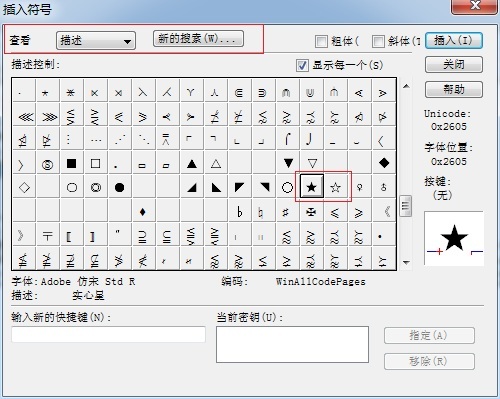Image resolution: width=500 pixels, height=399 pixels.
Task: Click the symbol grid scrollbar thumb
Action: 406,206
